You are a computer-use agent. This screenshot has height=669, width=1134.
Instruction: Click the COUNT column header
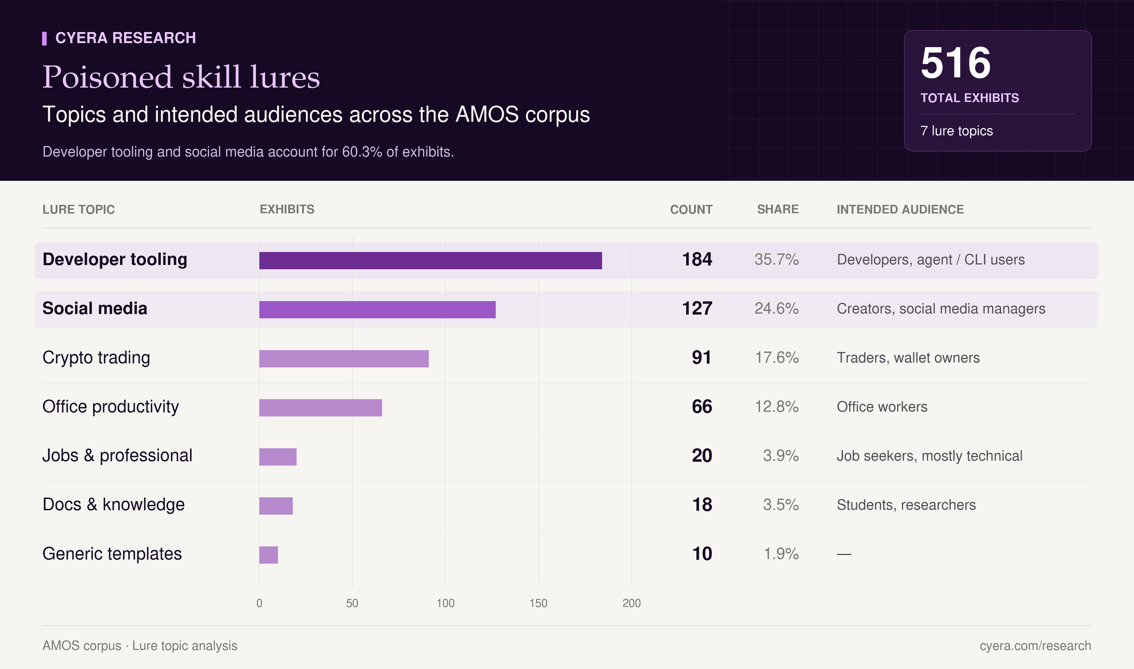(x=691, y=210)
